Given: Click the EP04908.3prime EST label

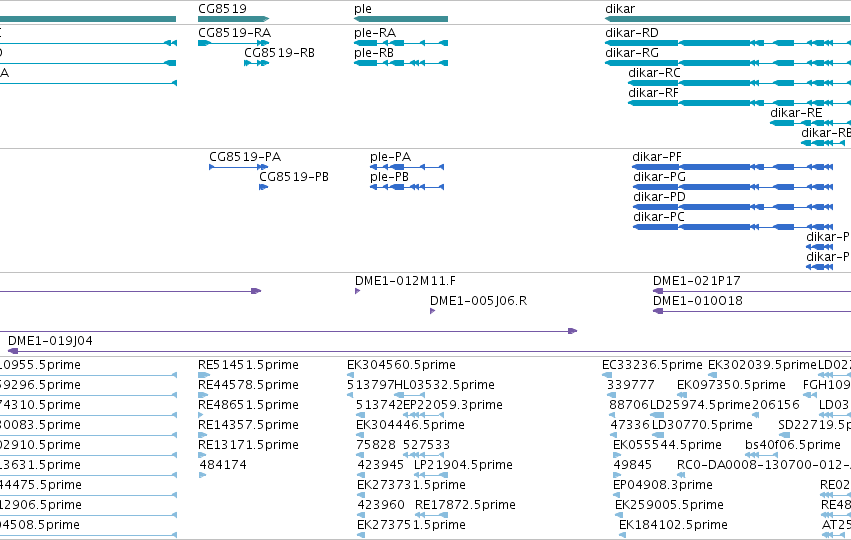Looking at the screenshot, I should coord(663,486).
